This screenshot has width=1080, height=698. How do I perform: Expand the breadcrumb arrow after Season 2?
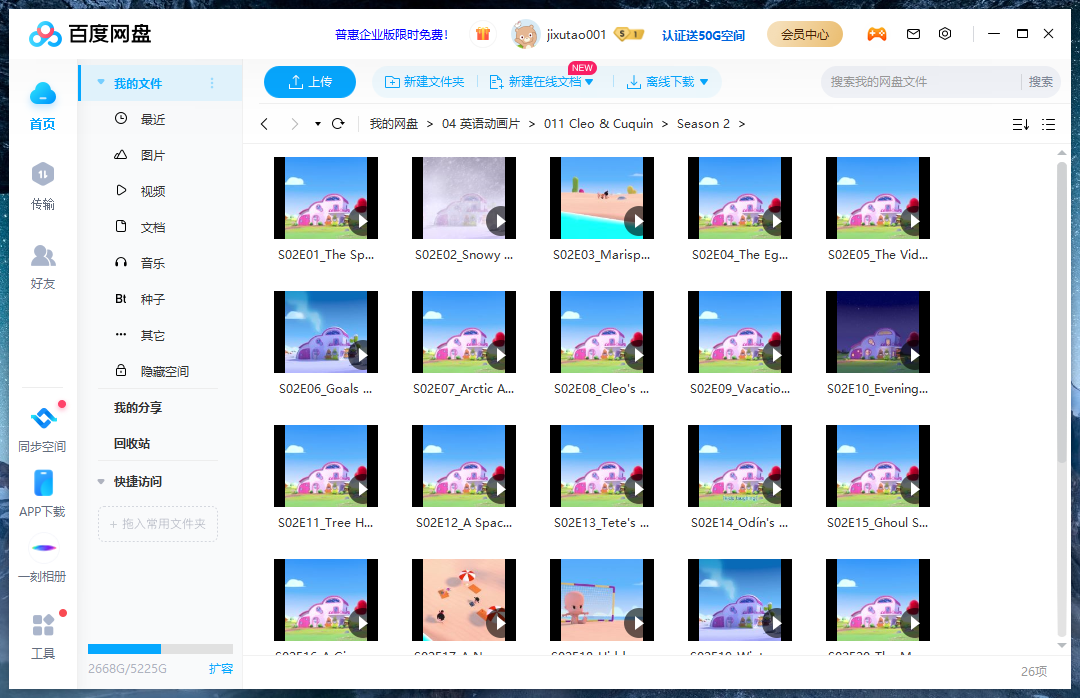[x=742, y=124]
